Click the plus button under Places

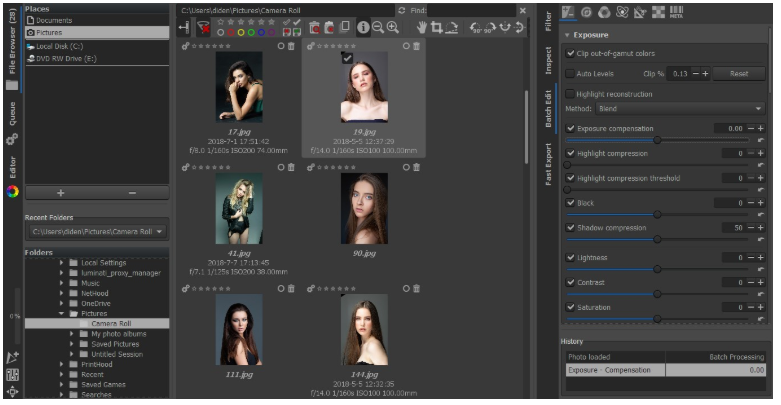[60, 192]
